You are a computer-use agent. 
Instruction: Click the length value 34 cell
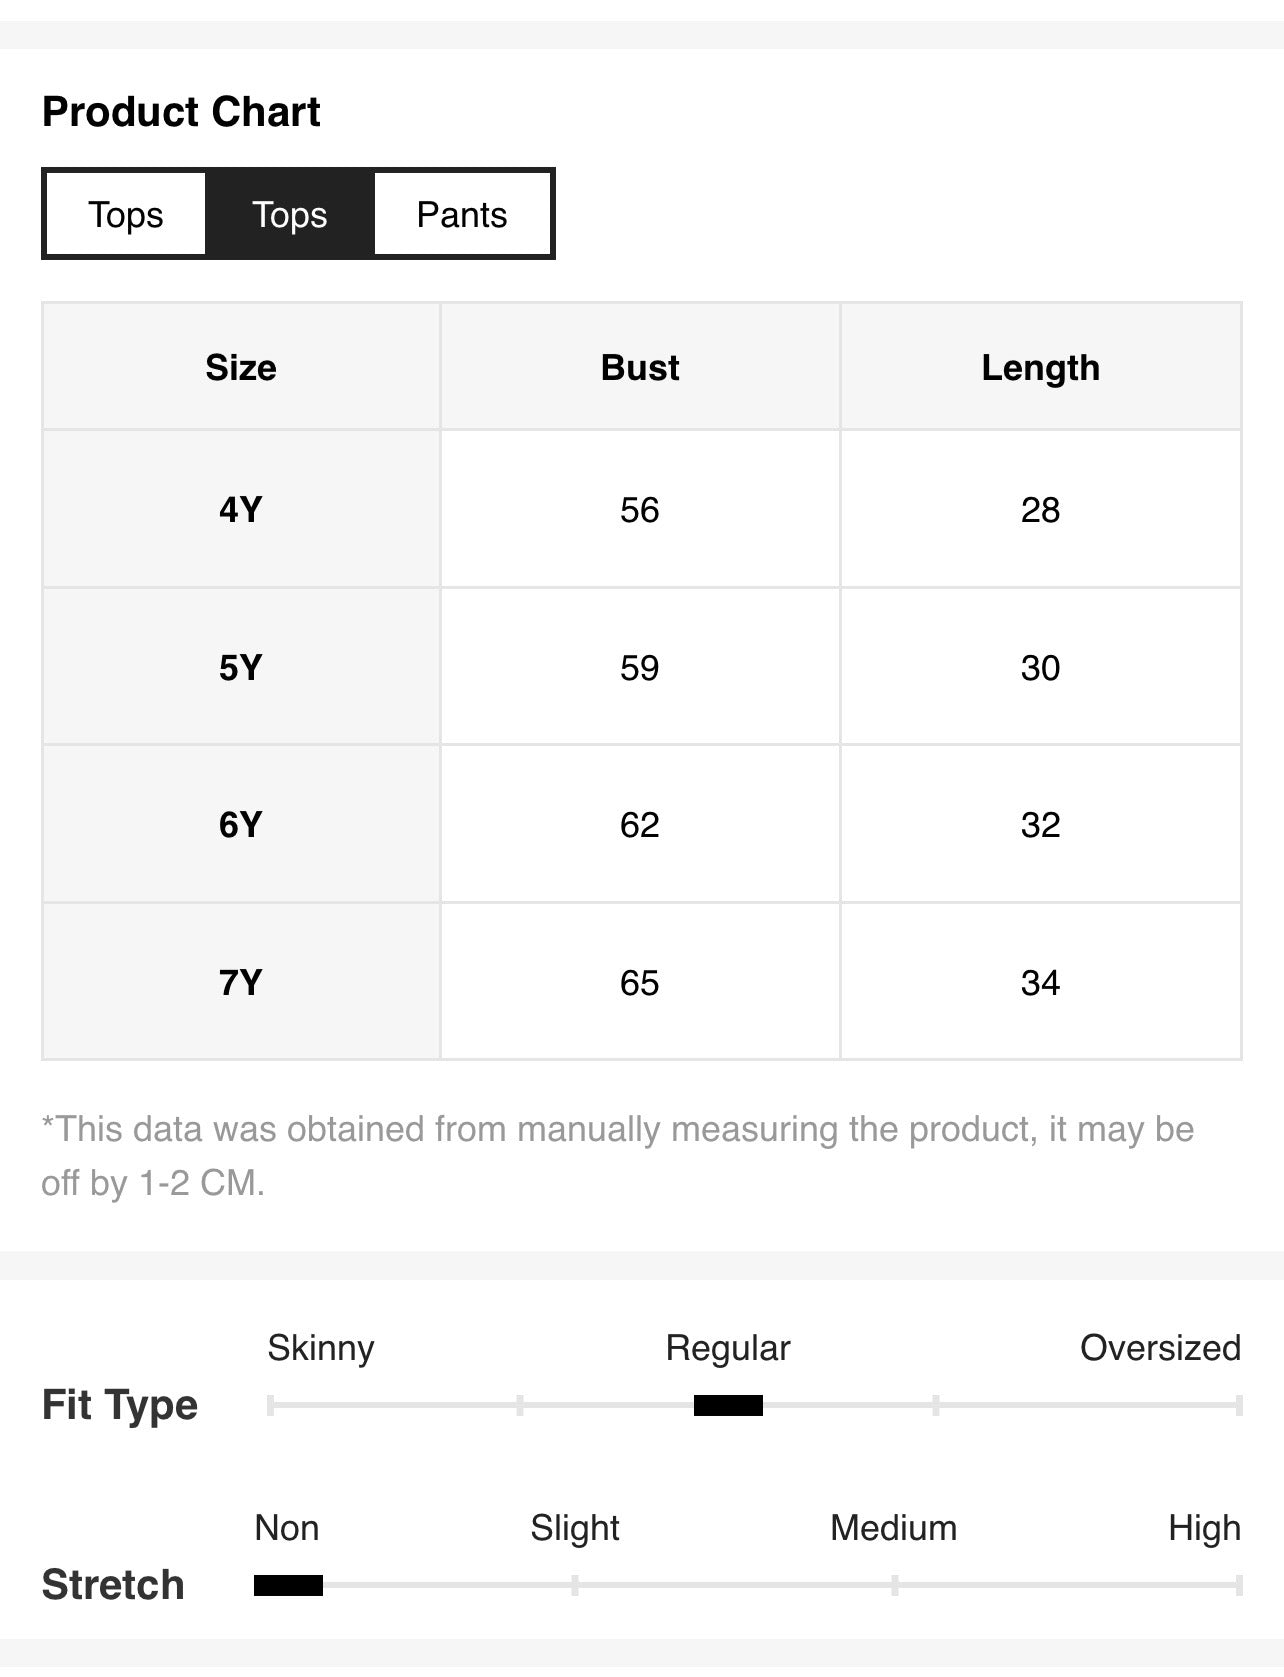1041,982
